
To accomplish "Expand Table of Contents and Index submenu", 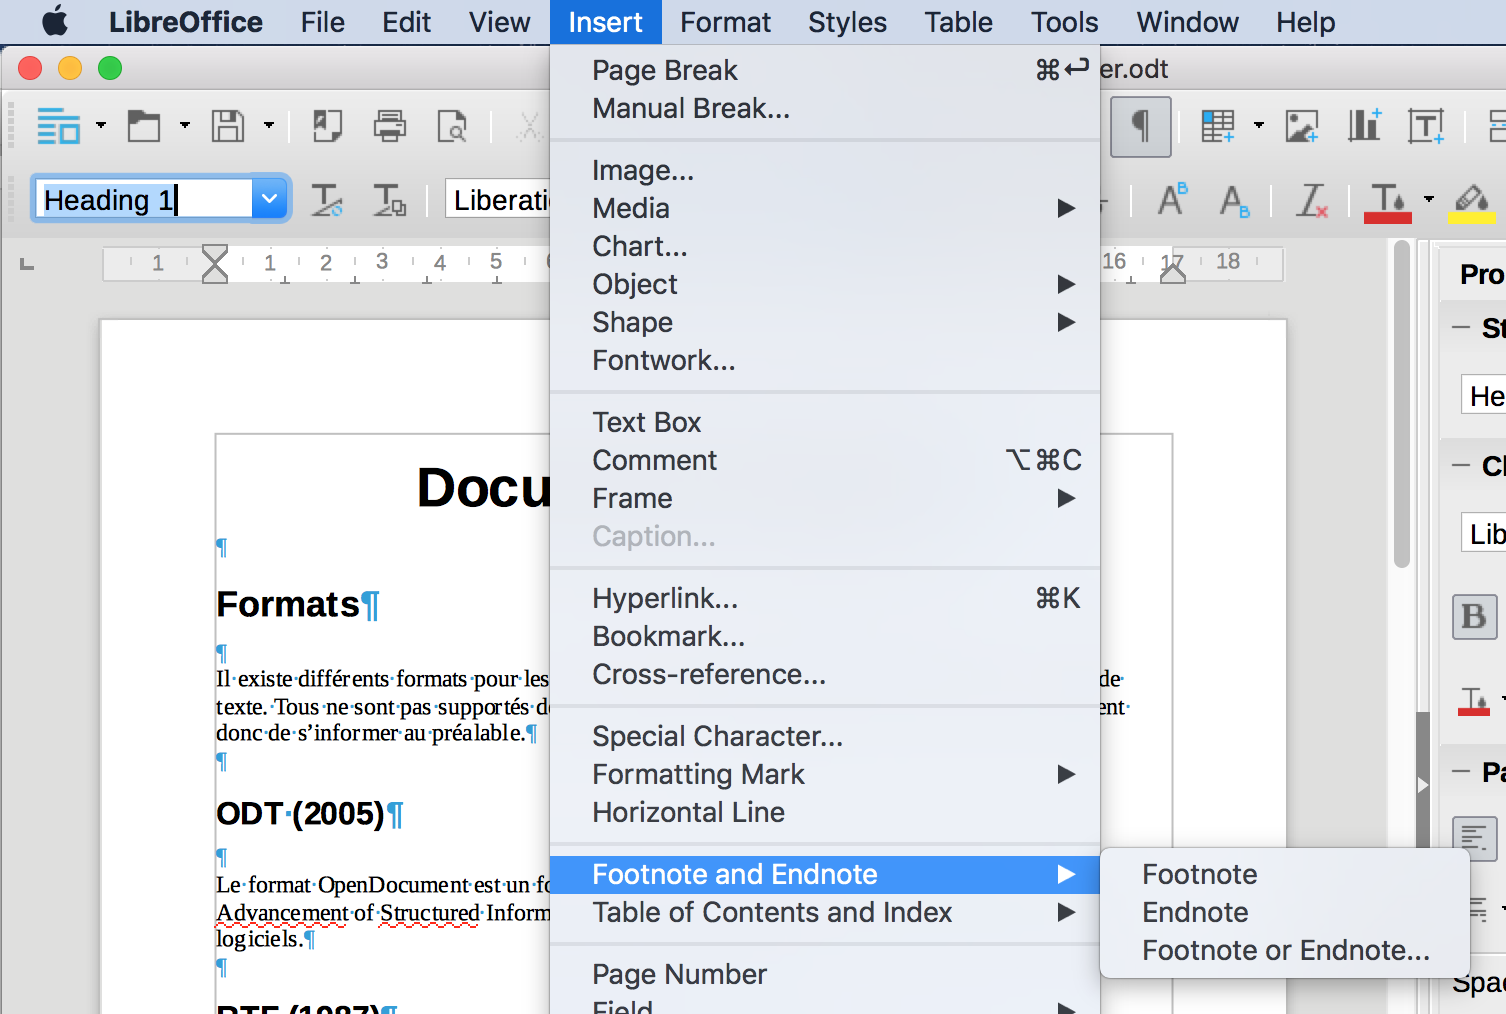I will tap(825, 912).
